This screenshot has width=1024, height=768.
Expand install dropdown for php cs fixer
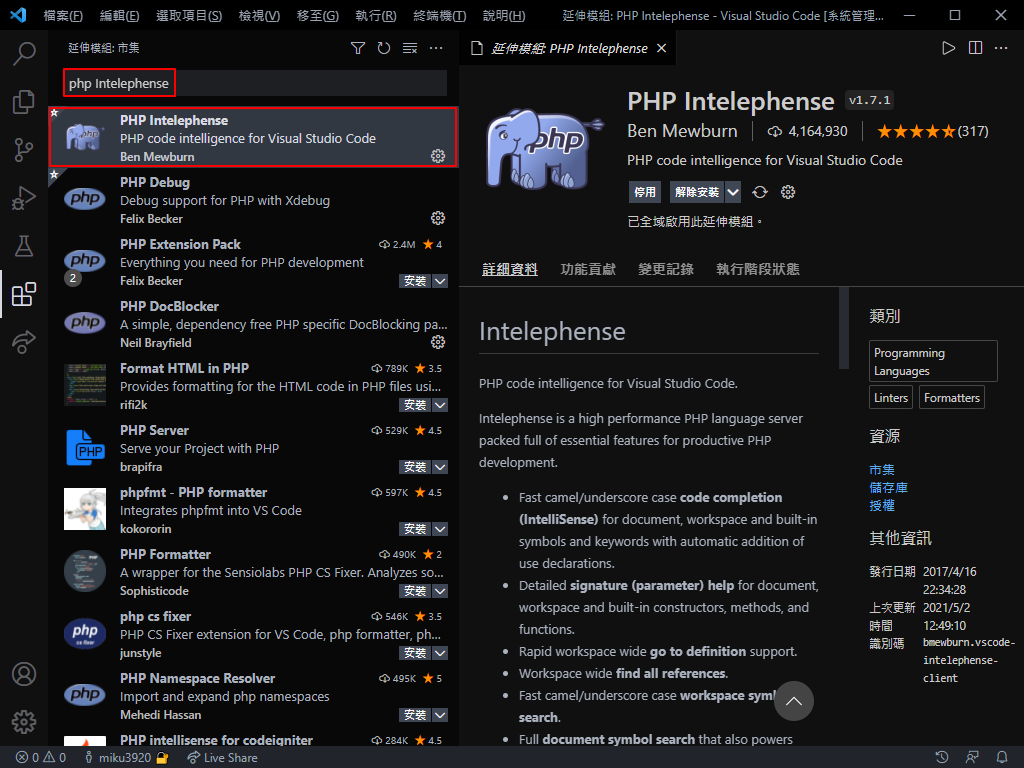point(441,653)
